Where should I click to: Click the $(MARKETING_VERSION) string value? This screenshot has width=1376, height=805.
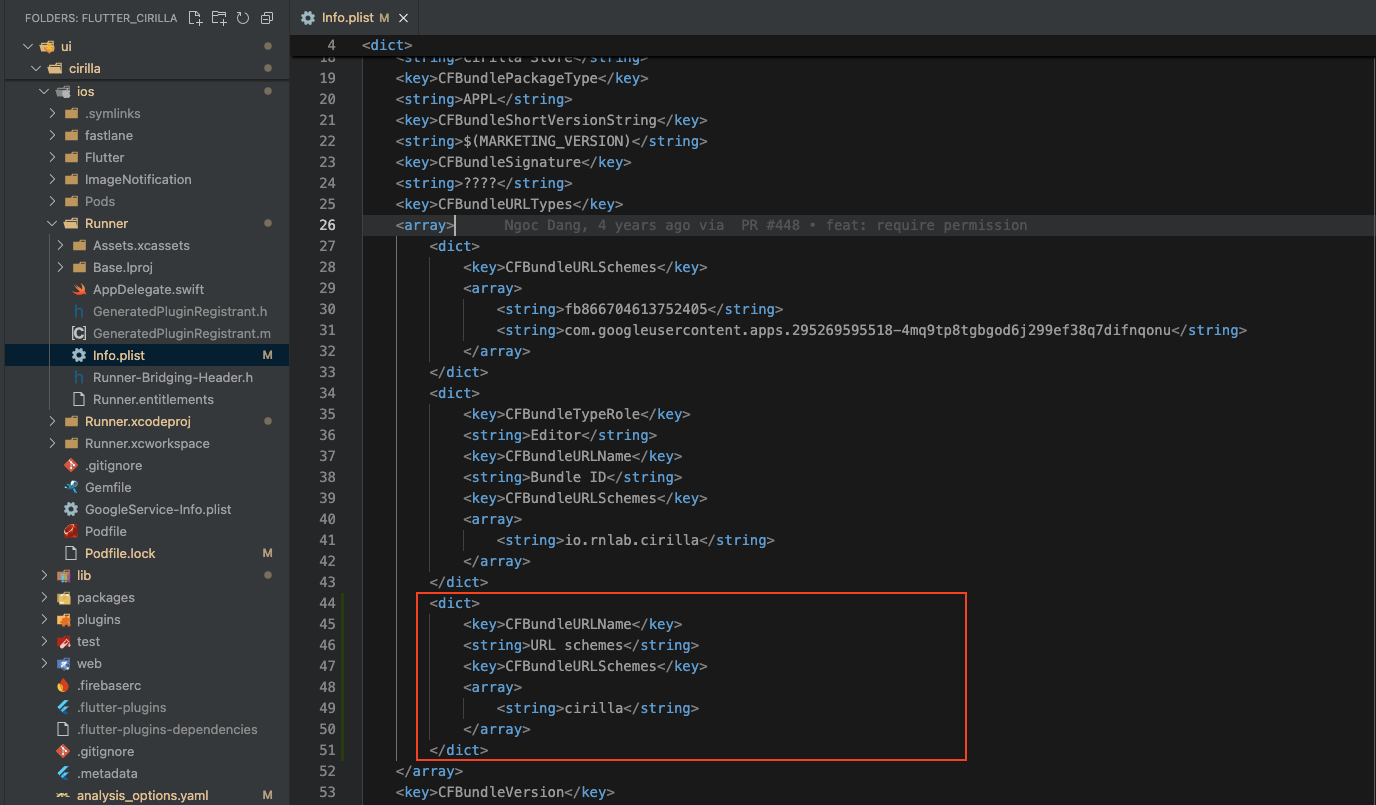pos(547,141)
